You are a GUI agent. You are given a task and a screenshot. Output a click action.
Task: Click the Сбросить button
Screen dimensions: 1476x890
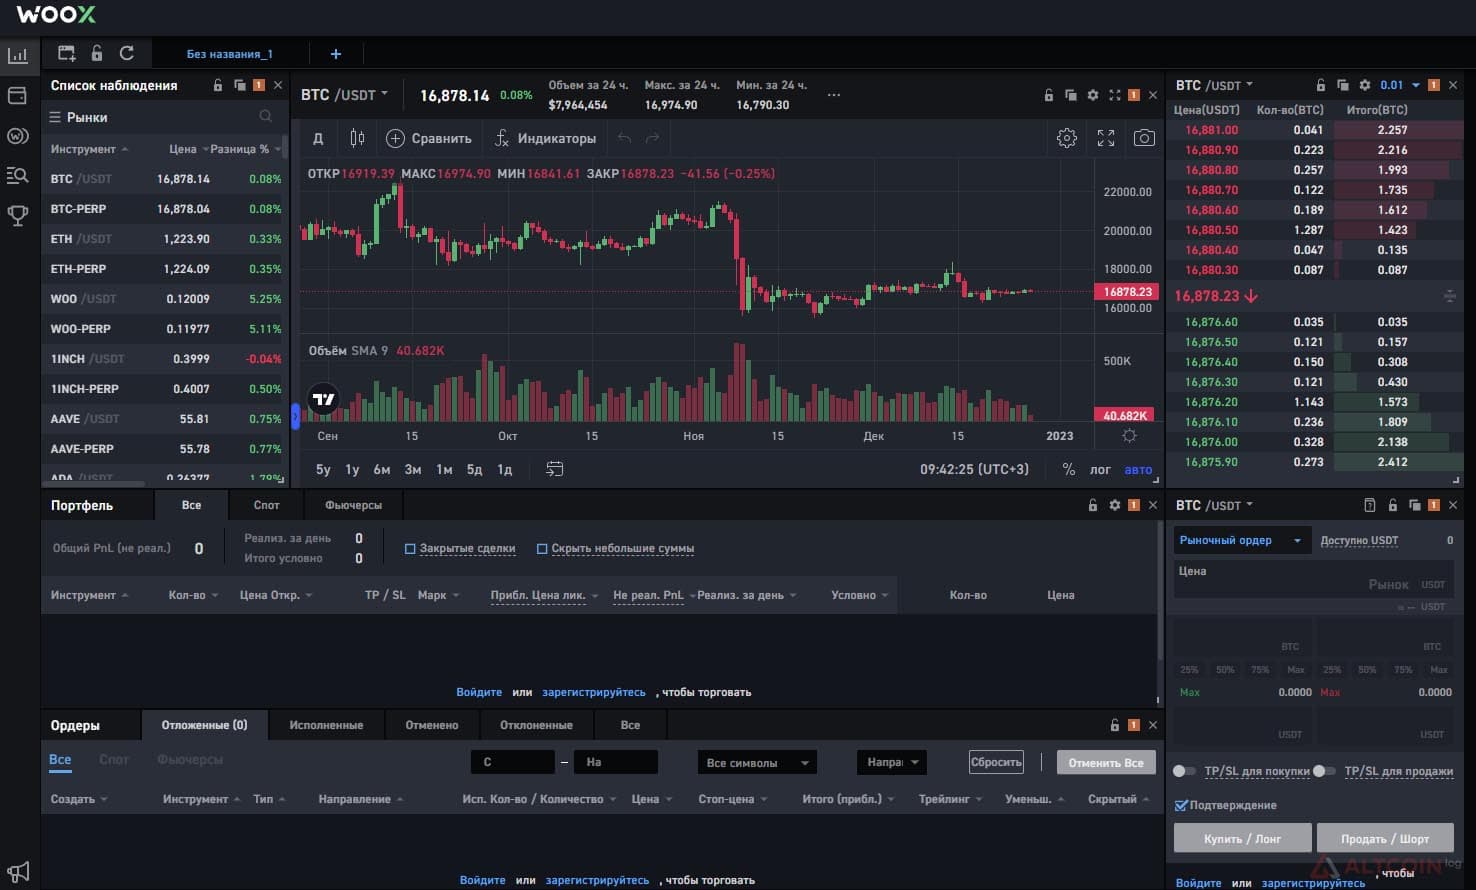(996, 762)
